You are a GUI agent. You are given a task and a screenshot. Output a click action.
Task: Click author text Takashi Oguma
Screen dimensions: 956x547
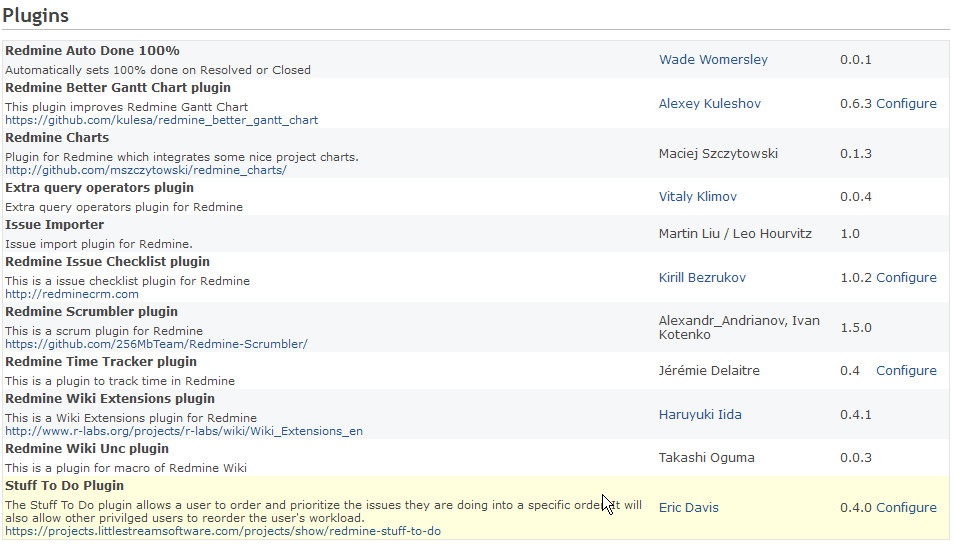[x=707, y=457]
